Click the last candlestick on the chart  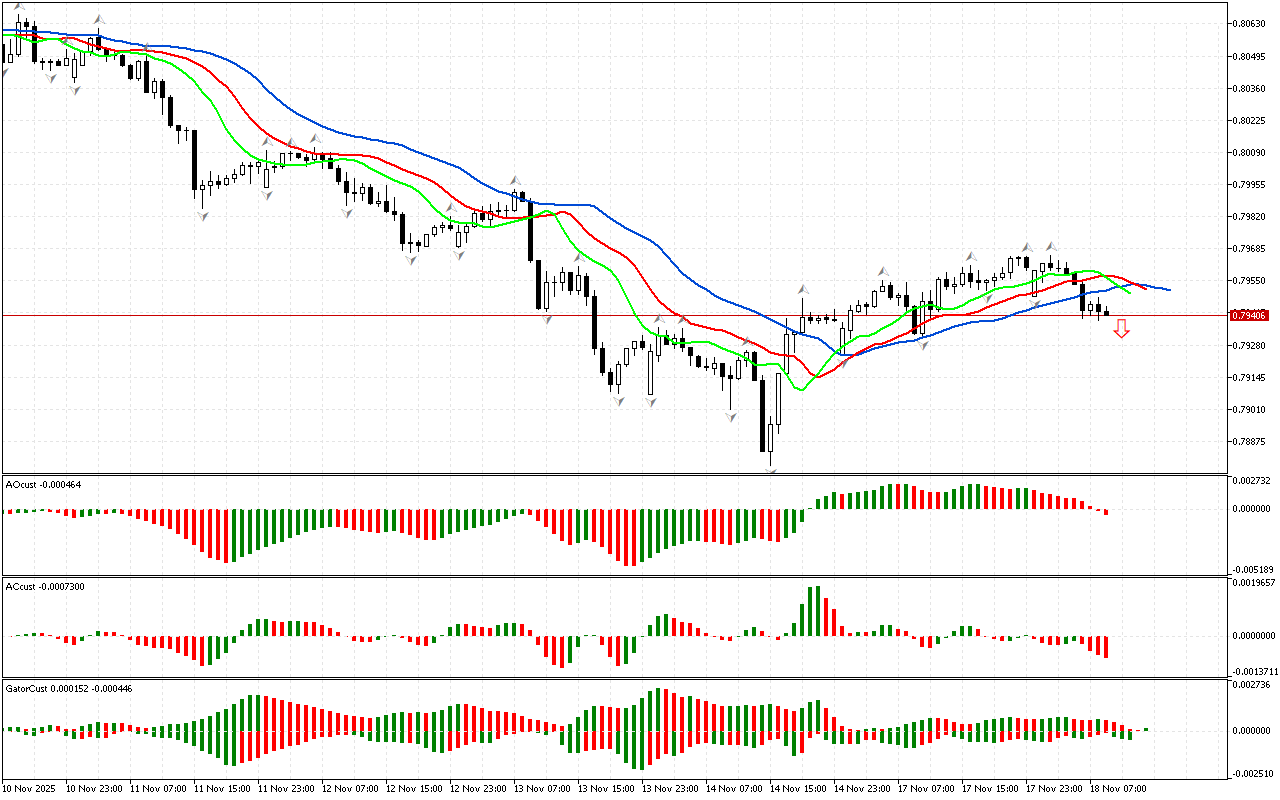[x=1106, y=313]
